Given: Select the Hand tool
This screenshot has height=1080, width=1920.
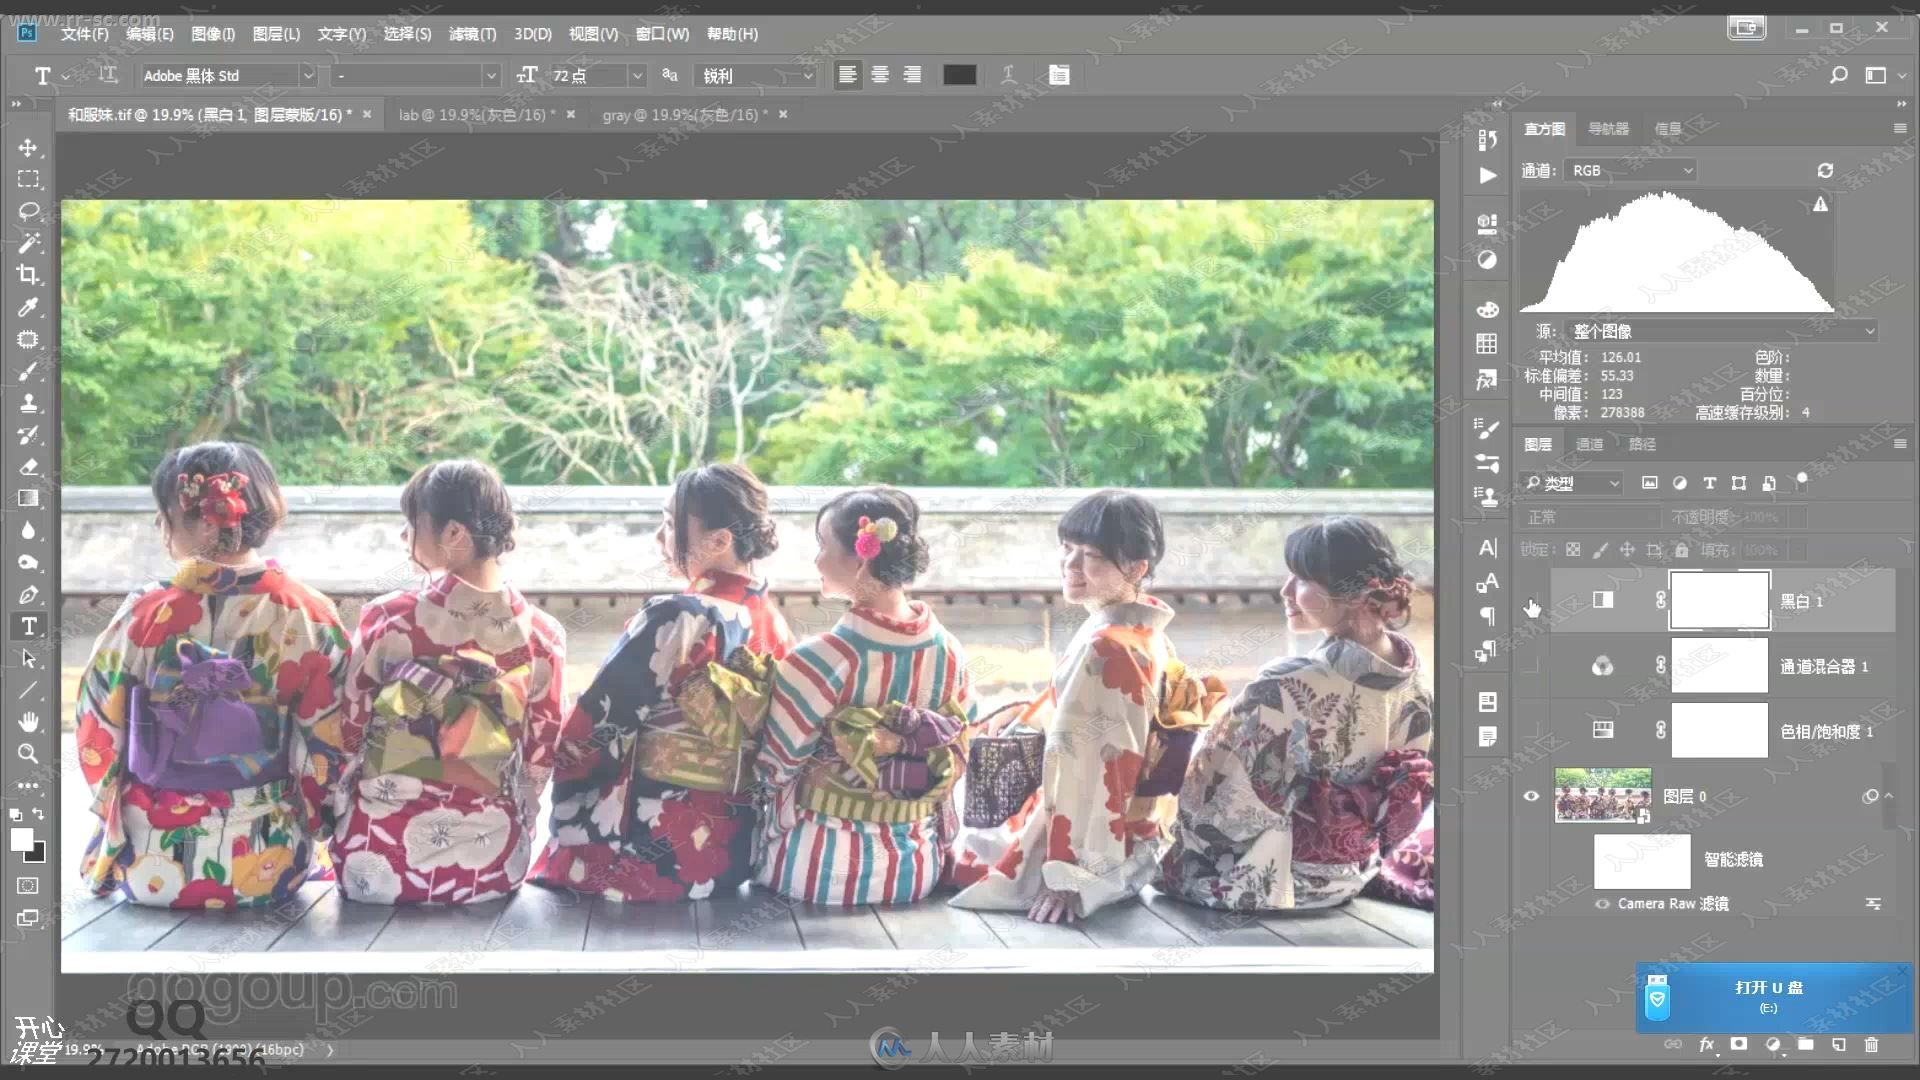Looking at the screenshot, I should 28,722.
